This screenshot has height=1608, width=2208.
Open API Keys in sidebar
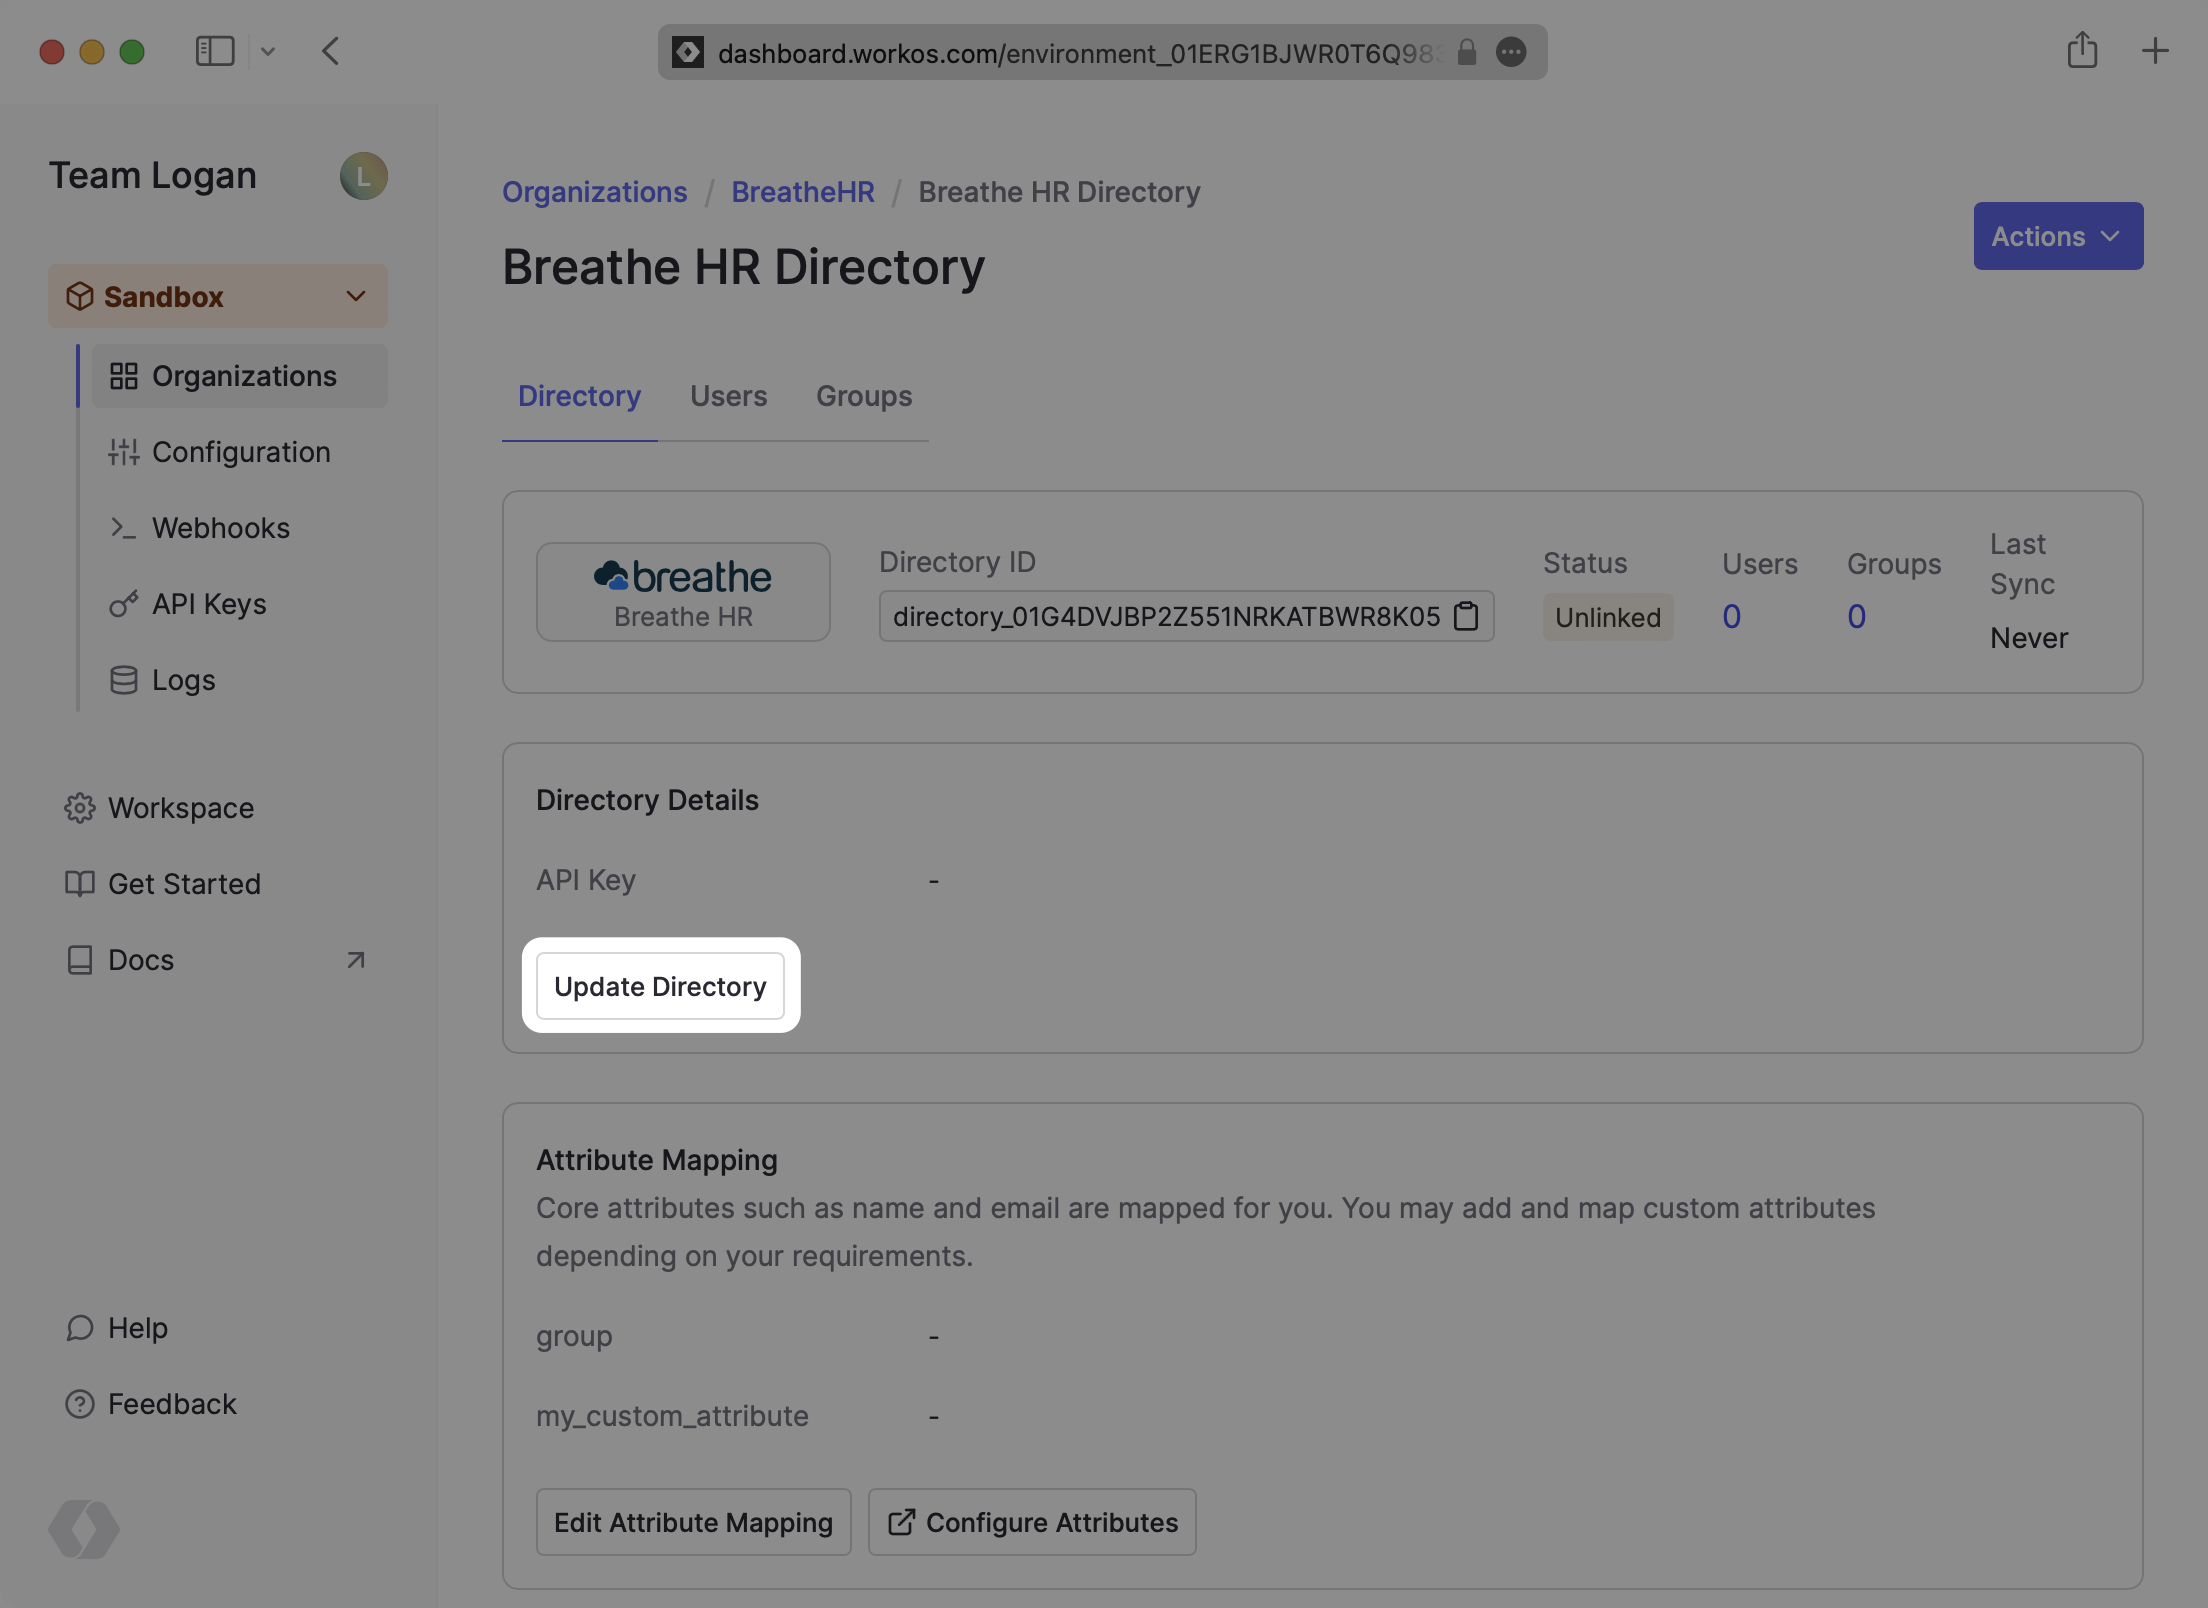click(208, 604)
